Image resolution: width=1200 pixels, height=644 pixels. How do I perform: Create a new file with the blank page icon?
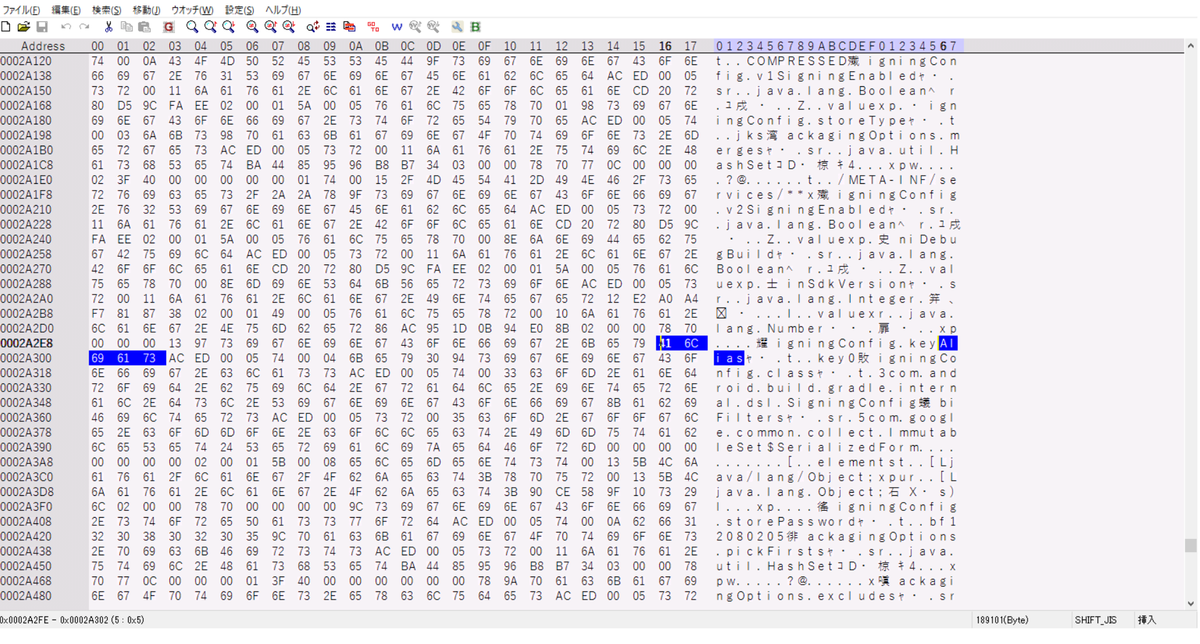pos(6,27)
